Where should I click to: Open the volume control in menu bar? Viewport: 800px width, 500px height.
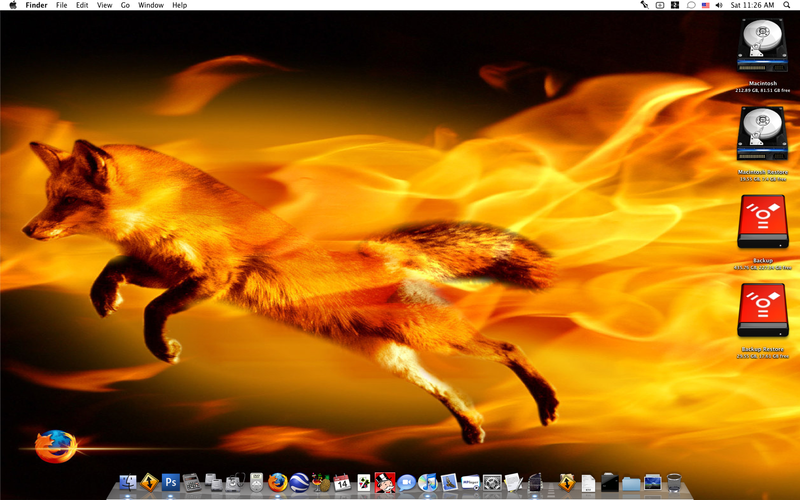(719, 5)
